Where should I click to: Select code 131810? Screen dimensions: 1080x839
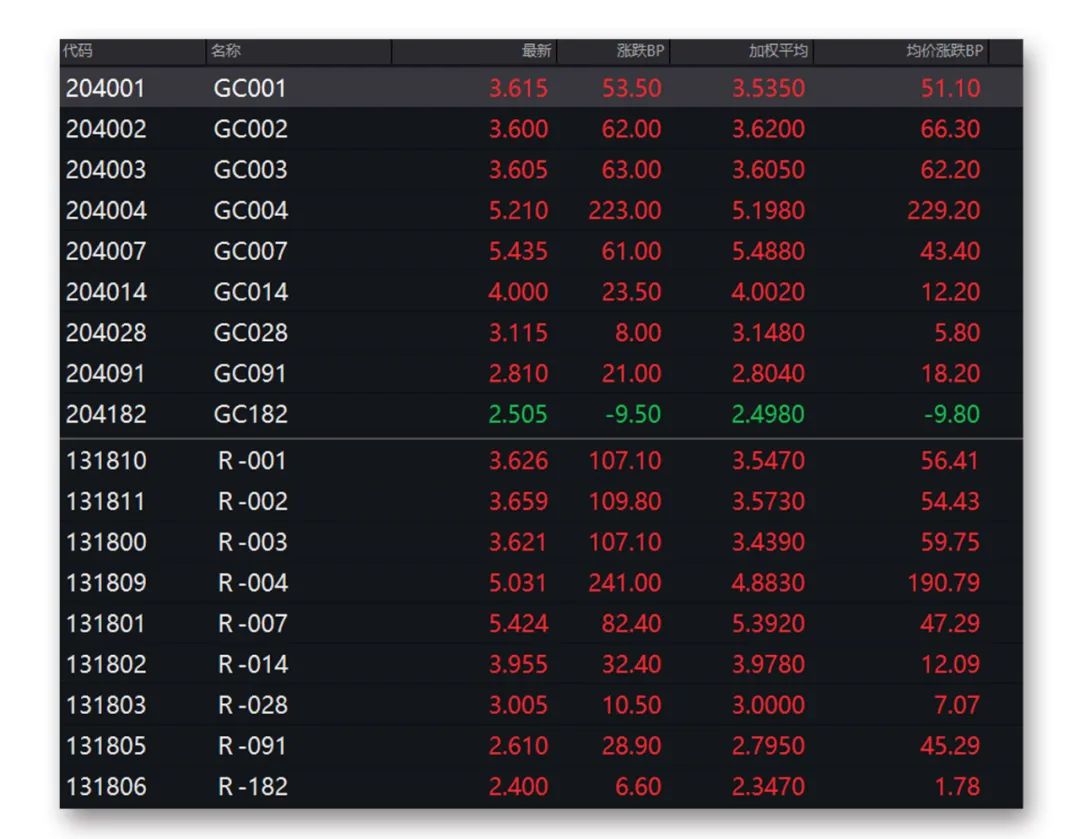pyautogui.click(x=105, y=460)
